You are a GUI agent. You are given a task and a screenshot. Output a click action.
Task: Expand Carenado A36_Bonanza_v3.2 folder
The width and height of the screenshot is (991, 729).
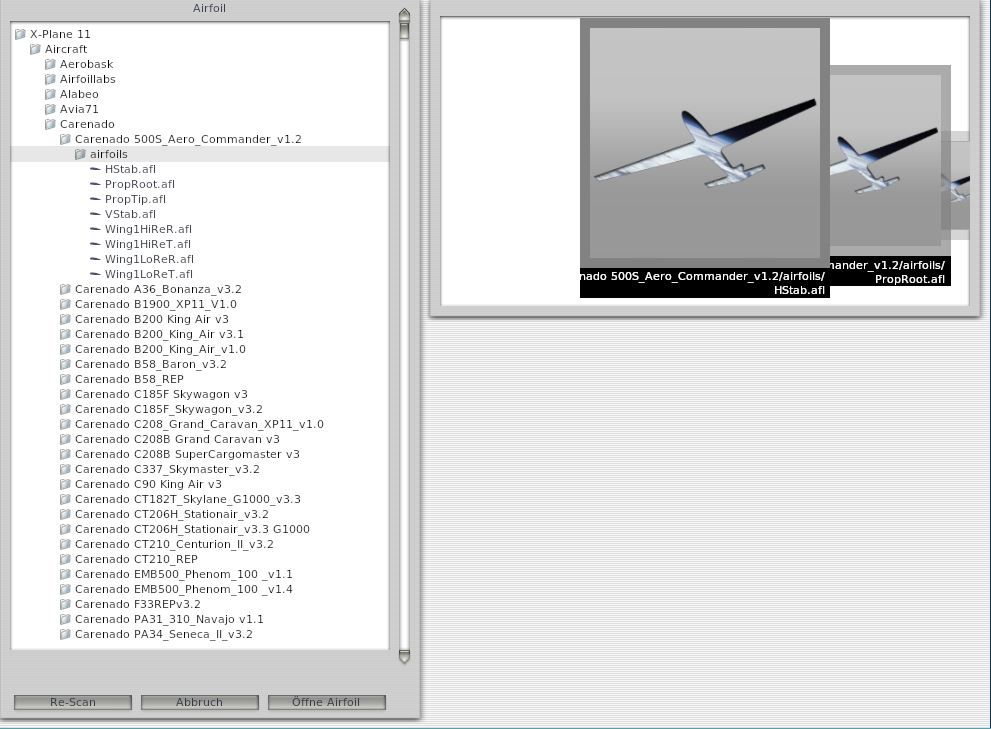point(65,289)
